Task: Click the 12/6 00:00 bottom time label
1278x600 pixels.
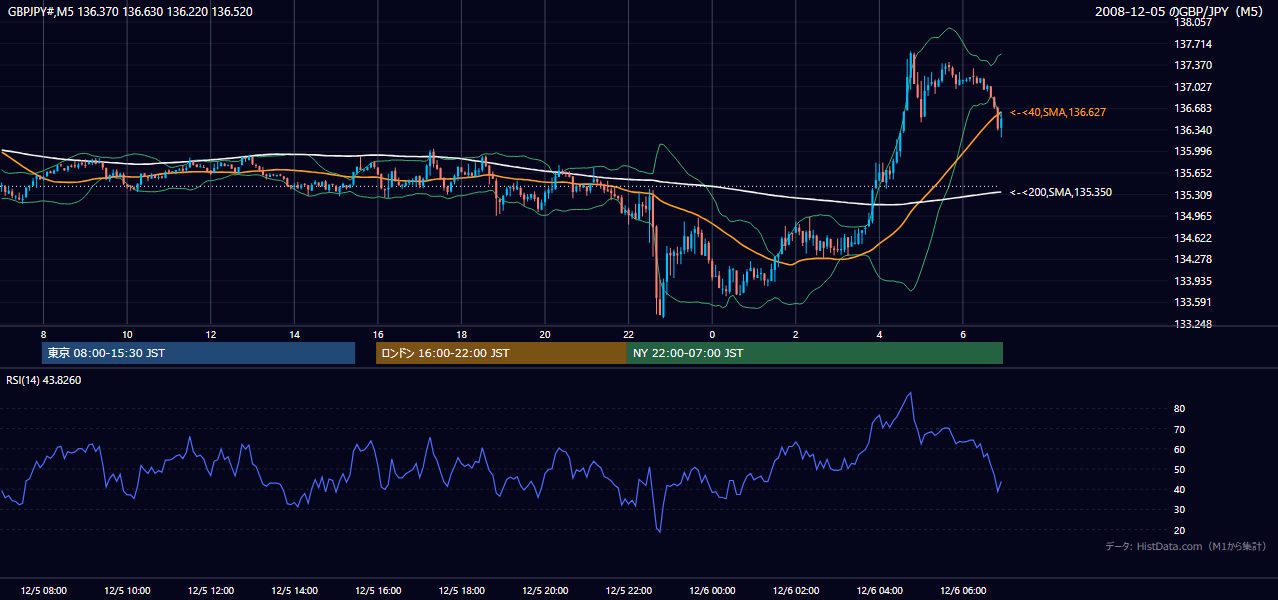Action: 712,591
